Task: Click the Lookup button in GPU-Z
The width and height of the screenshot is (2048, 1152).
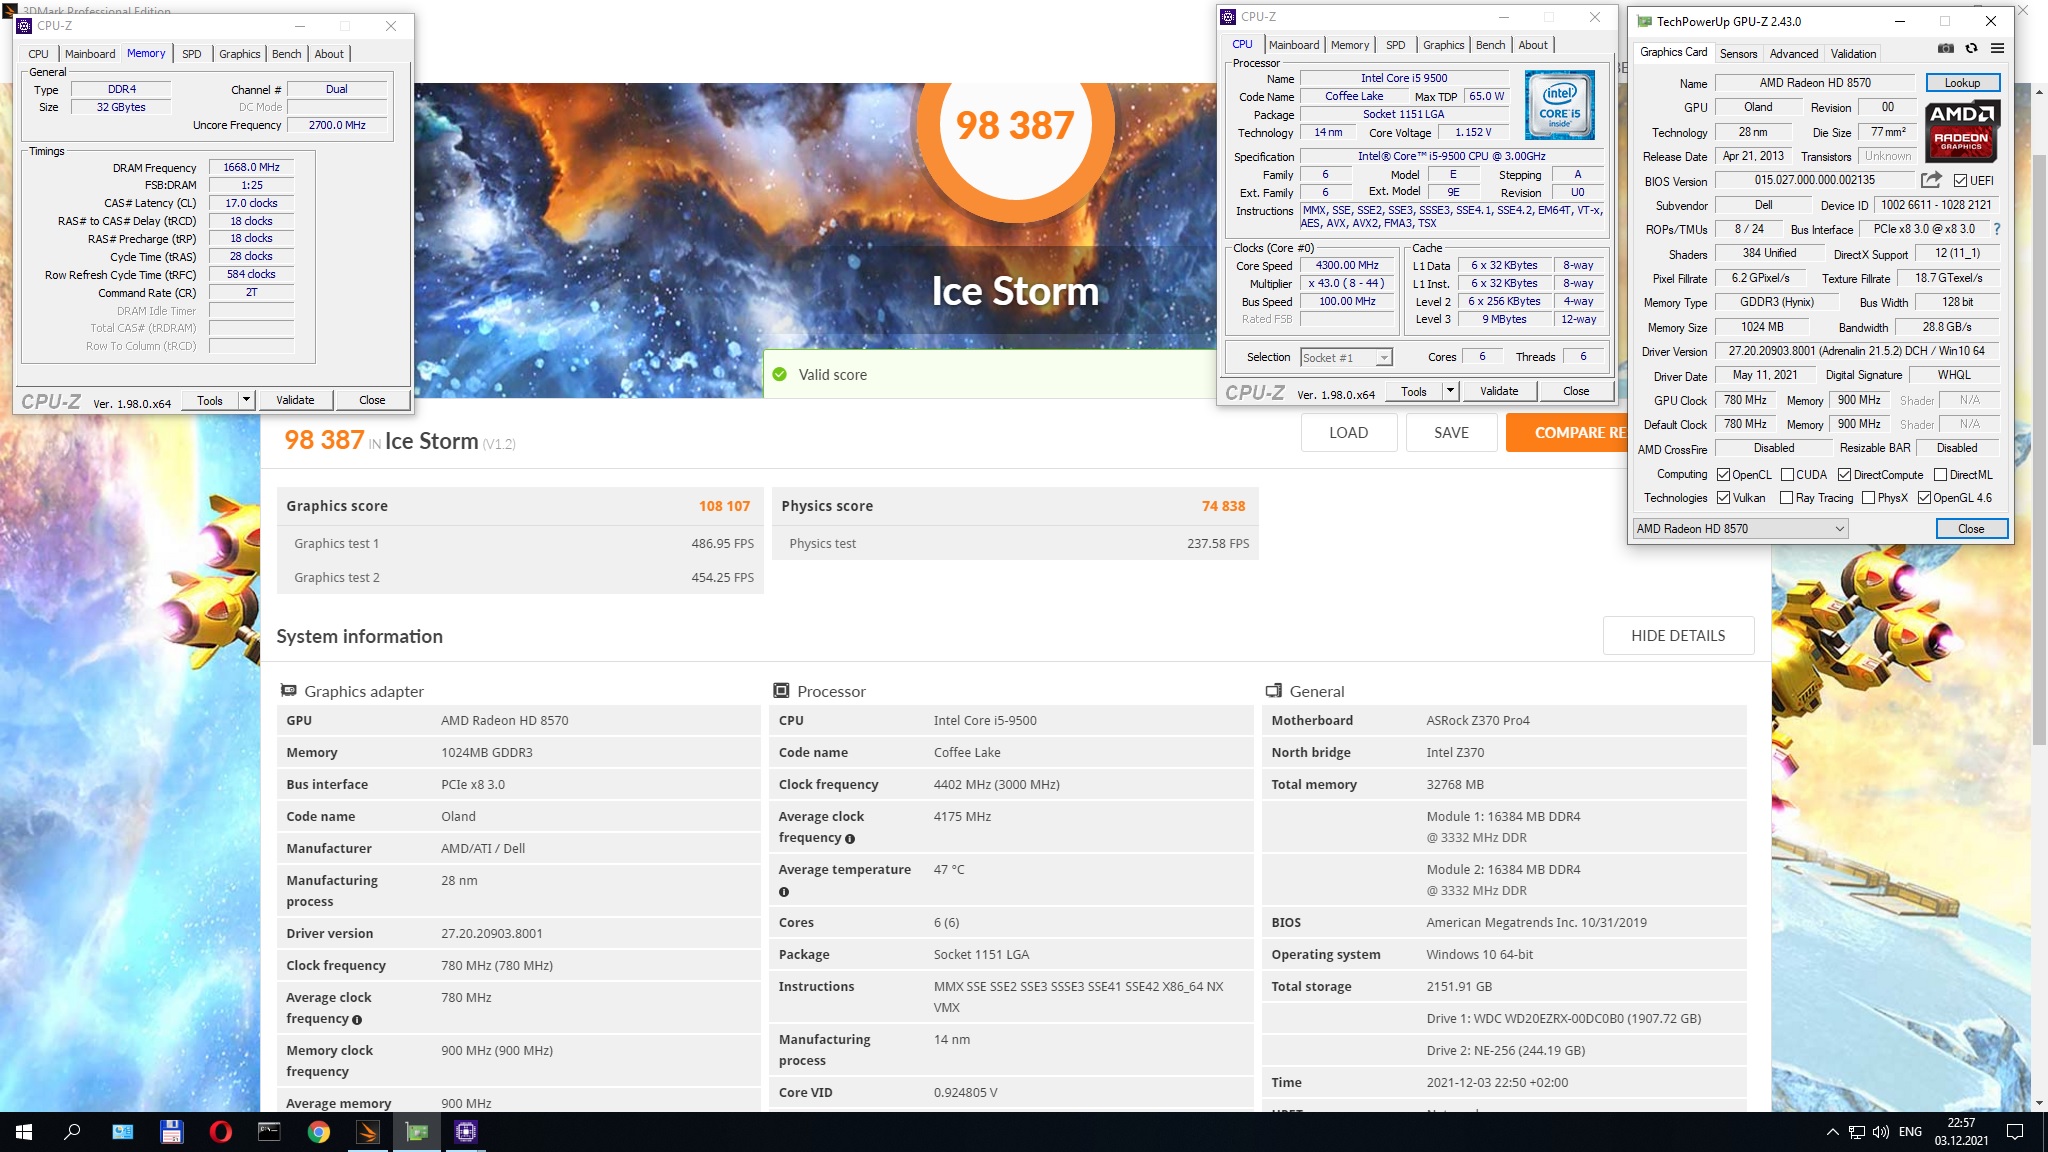Action: [1962, 83]
